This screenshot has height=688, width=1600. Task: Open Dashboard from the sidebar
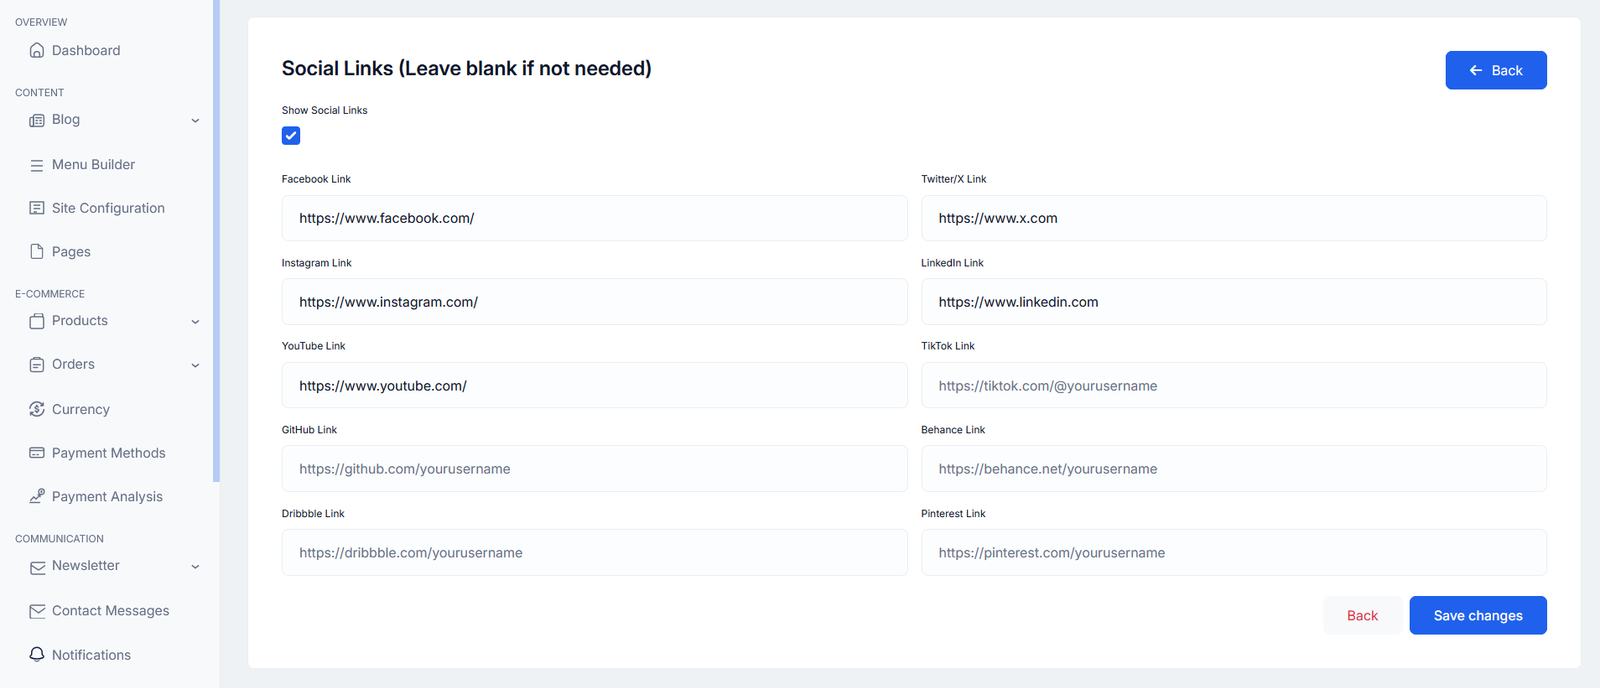(86, 50)
